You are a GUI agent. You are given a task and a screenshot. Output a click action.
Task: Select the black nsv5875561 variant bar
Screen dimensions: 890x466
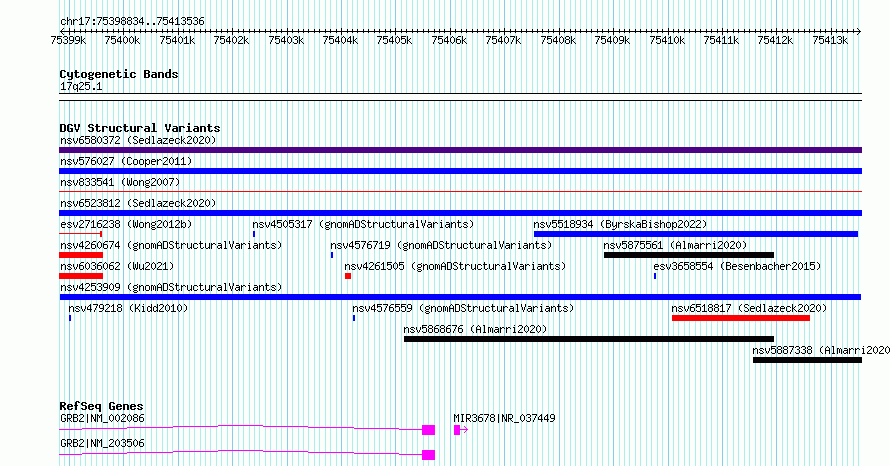click(x=689, y=255)
